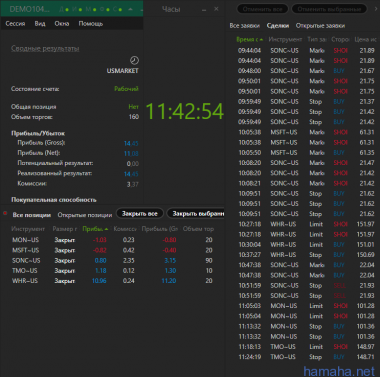380x377 pixels.
Task: Switch to the Открытые заявки tab
Action: pyautogui.click(x=320, y=26)
